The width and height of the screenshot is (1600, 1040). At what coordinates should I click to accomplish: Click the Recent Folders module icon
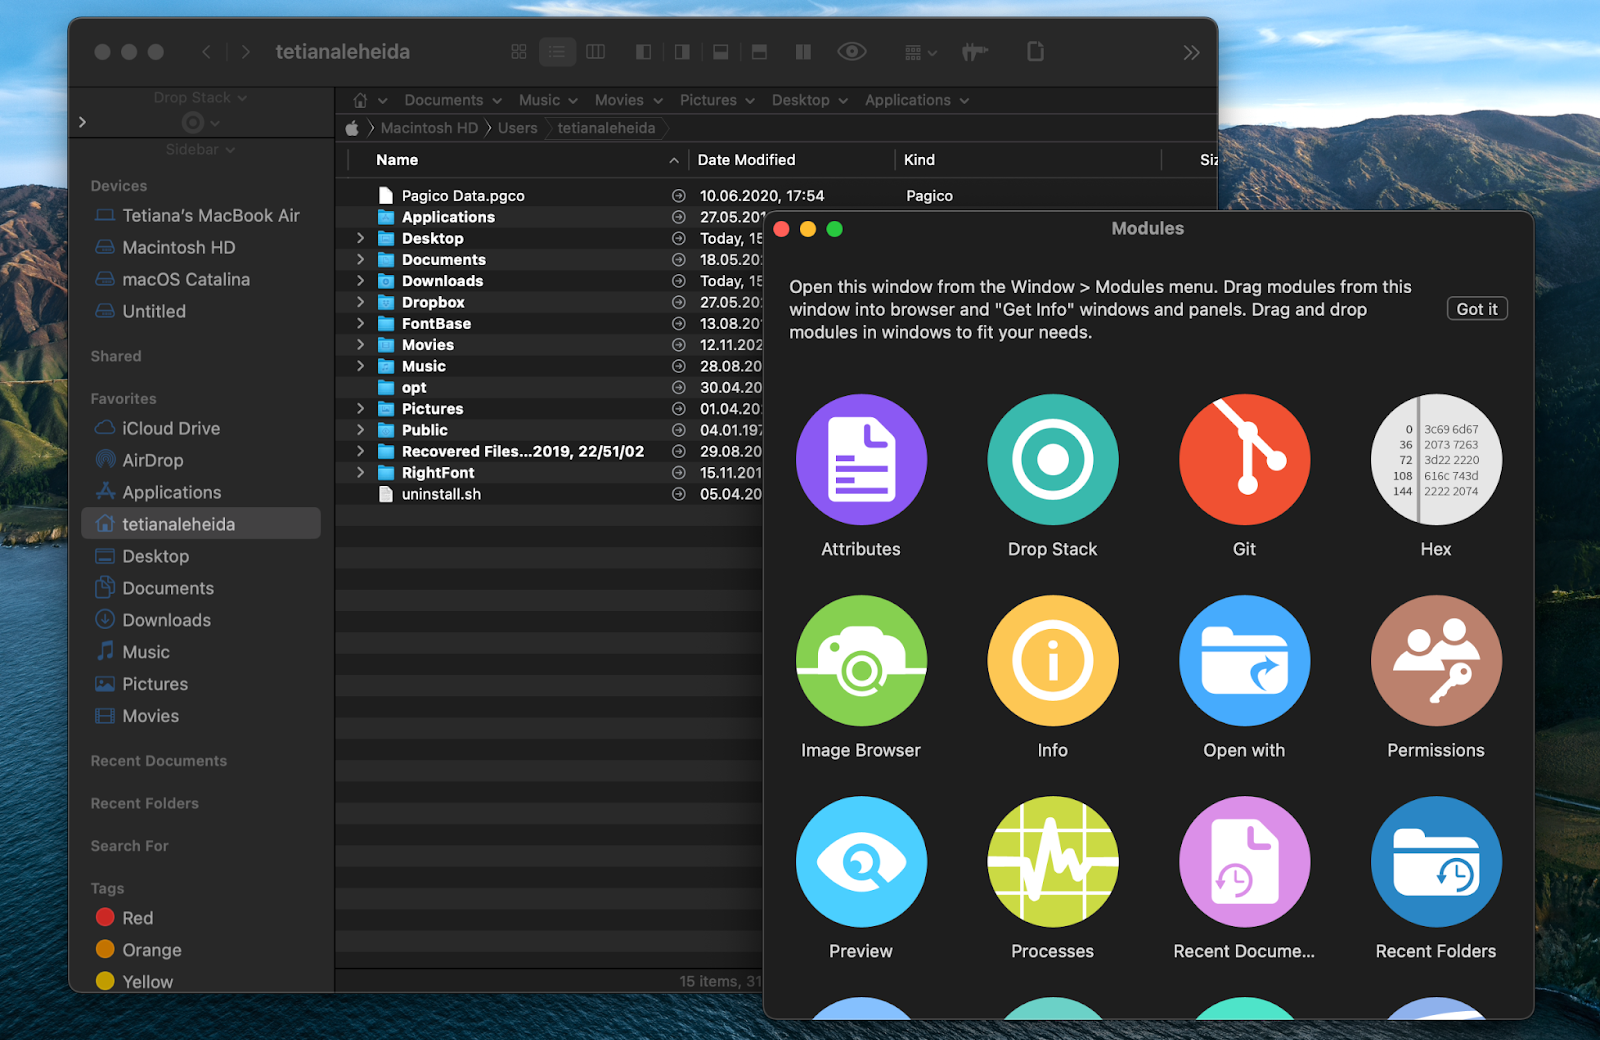click(x=1435, y=862)
